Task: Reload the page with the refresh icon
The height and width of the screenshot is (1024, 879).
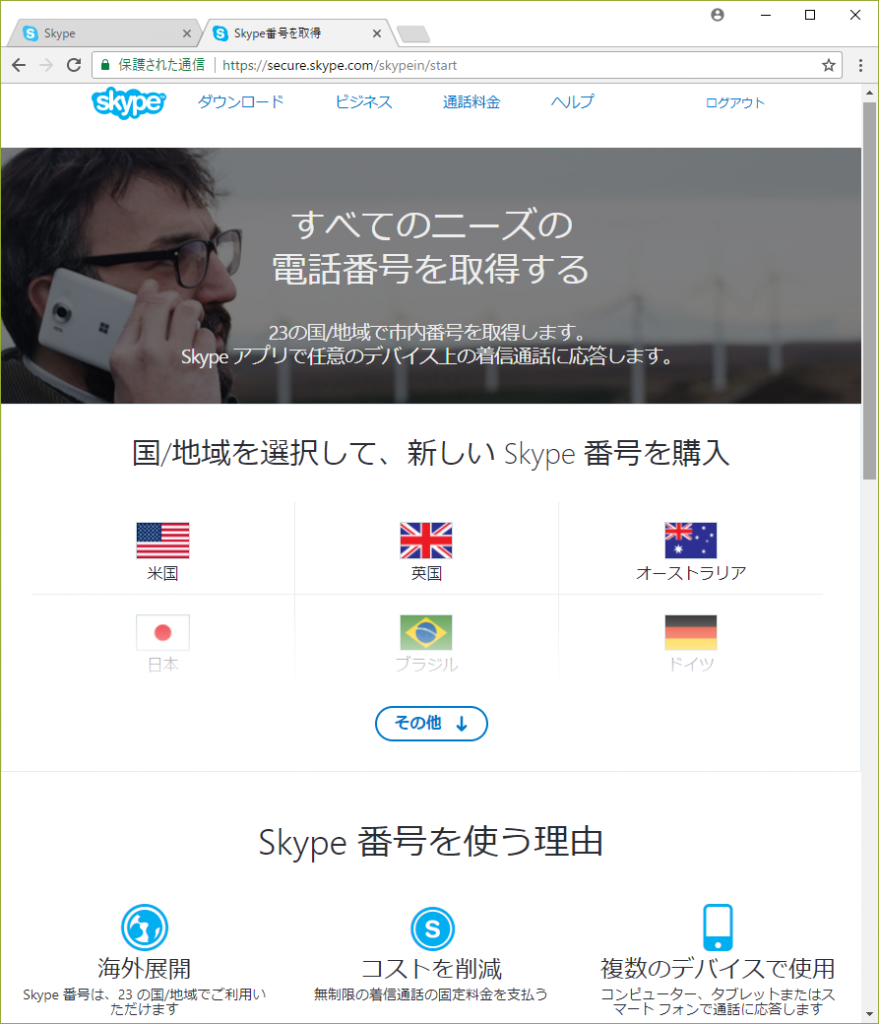Action: click(x=74, y=65)
